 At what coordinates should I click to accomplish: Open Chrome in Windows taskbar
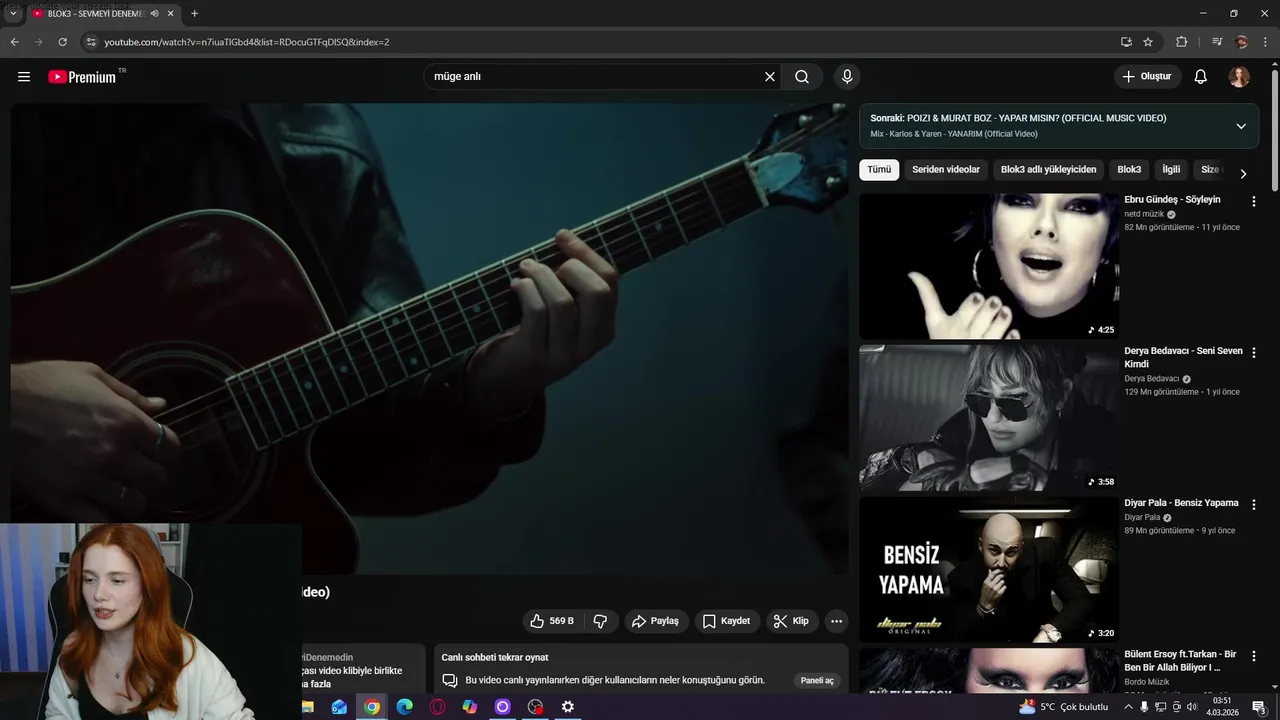[372, 707]
